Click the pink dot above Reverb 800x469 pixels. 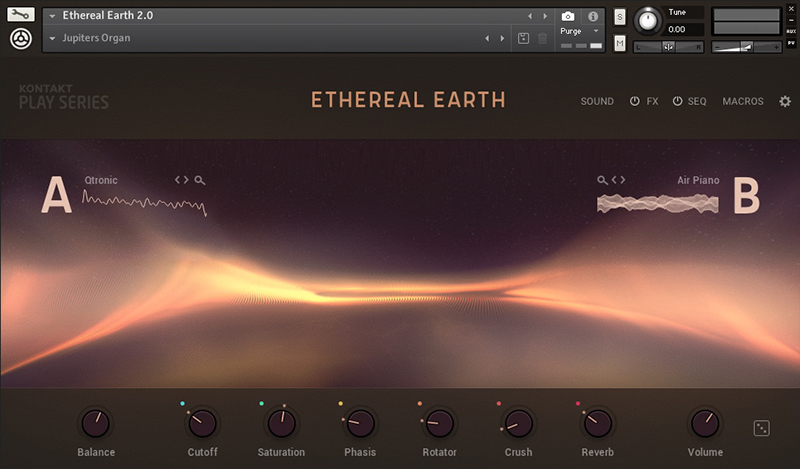(578, 403)
